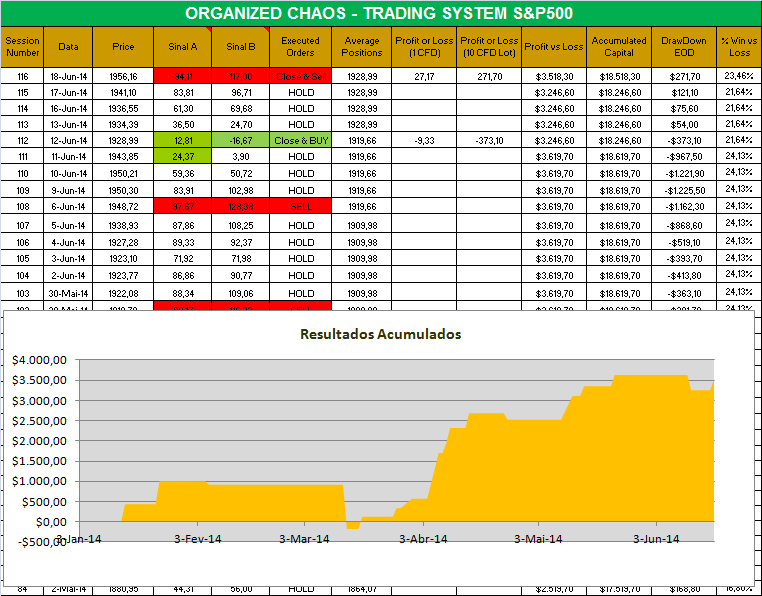Click Profit vs Loss $3.518,30 cell

pyautogui.click(x=554, y=76)
